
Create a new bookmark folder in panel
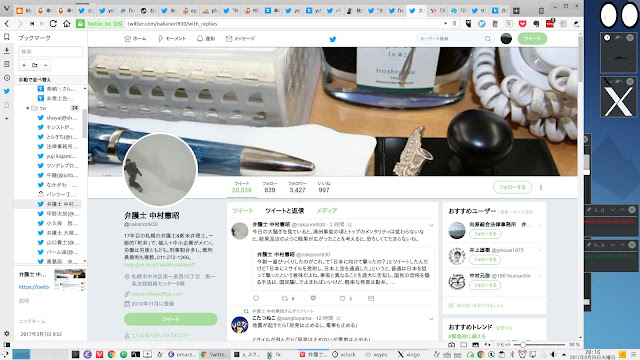click(35, 65)
